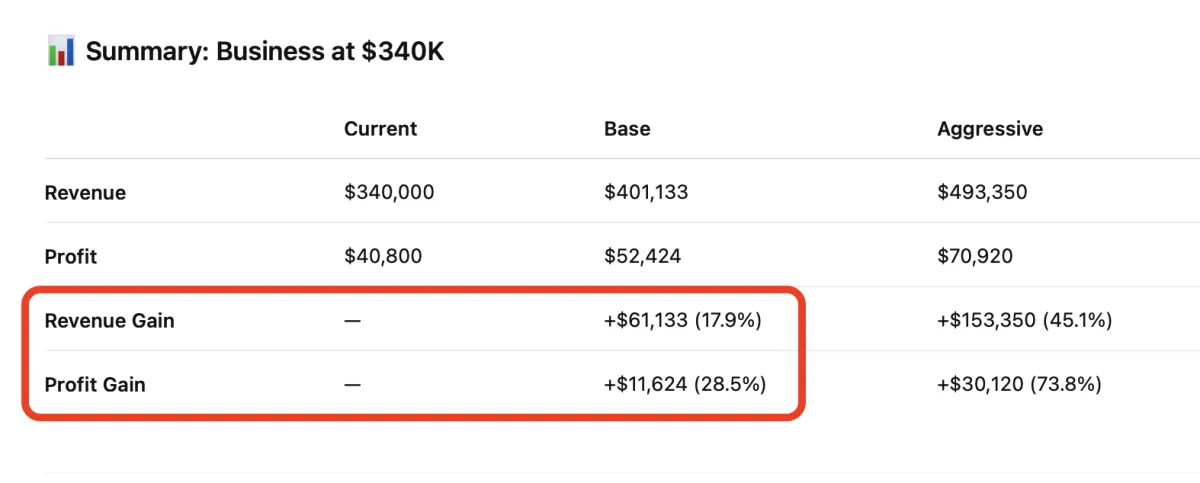
Task: Select the Current column header
Action: click(x=380, y=129)
